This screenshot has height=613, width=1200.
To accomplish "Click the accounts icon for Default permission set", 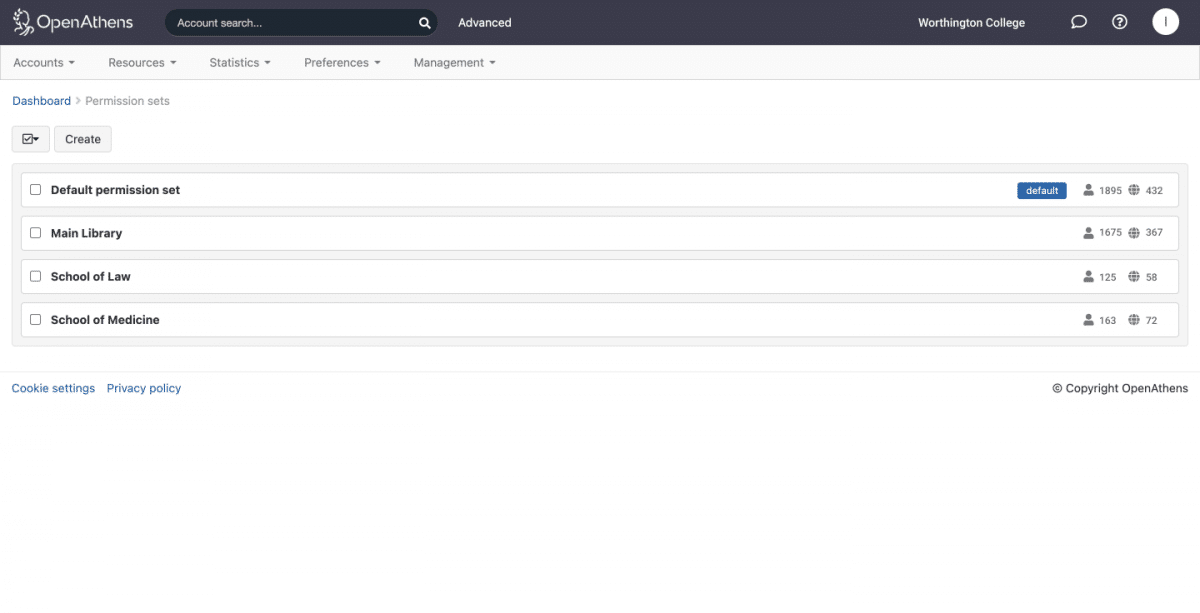I will (x=1089, y=190).
